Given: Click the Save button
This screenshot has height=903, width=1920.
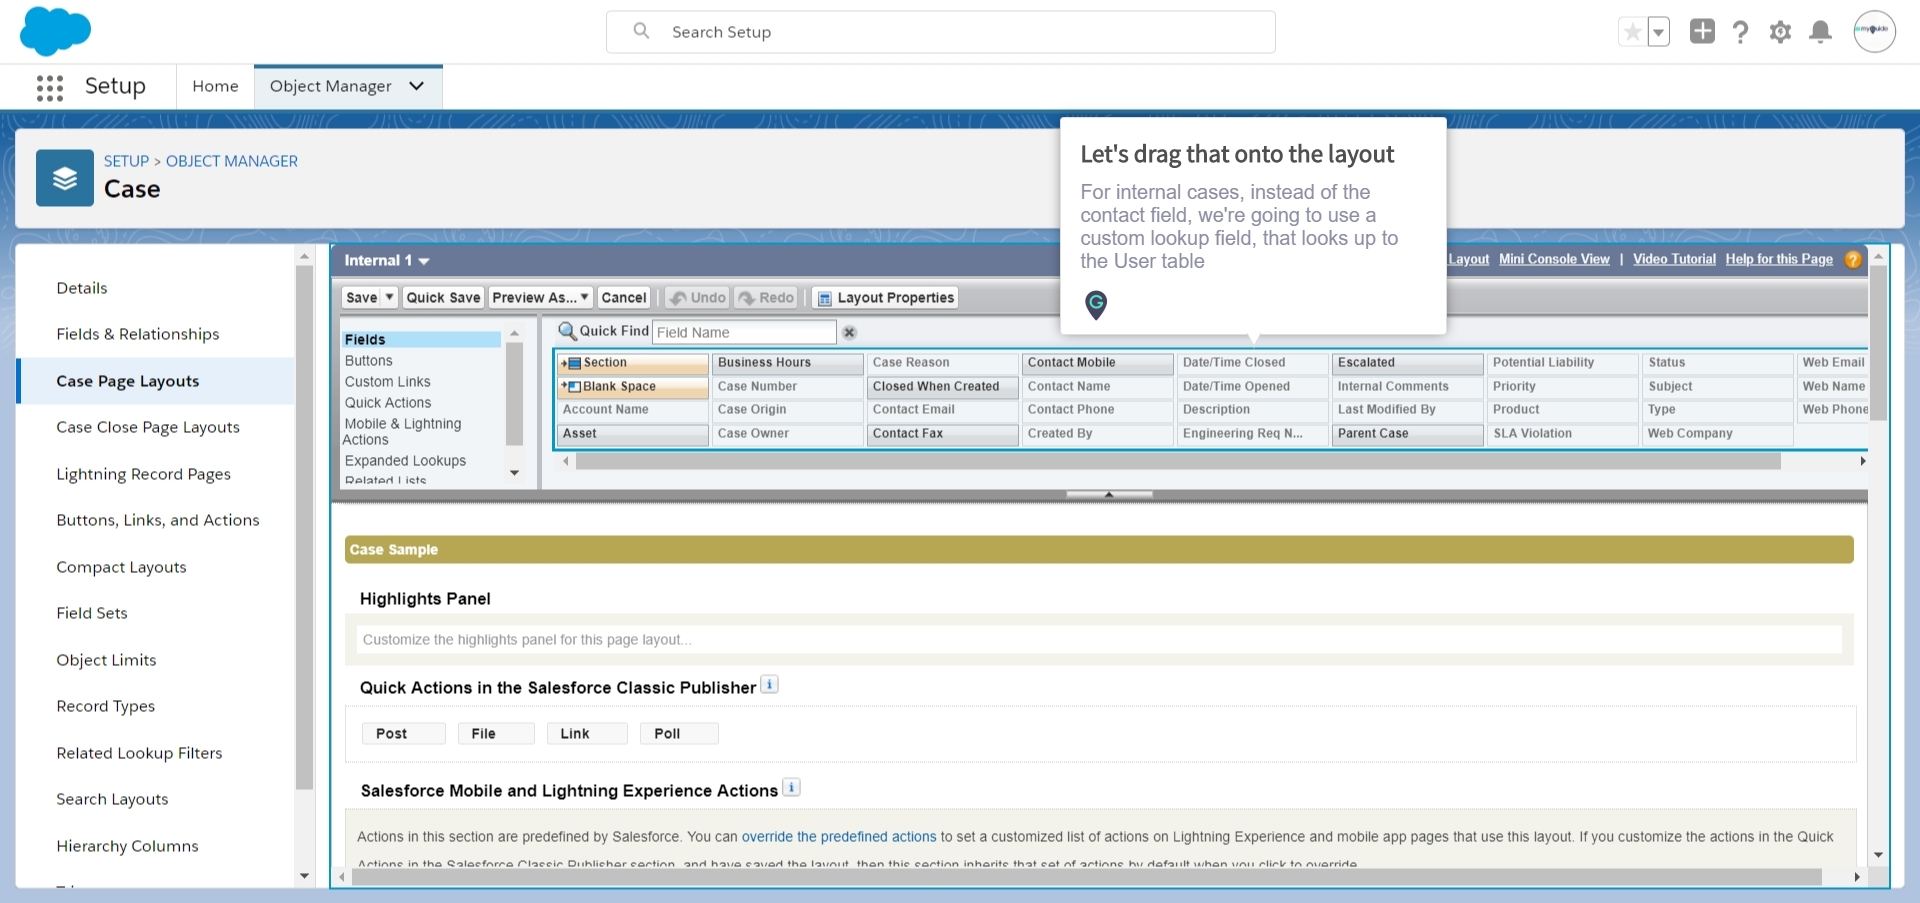Looking at the screenshot, I should coord(362,298).
